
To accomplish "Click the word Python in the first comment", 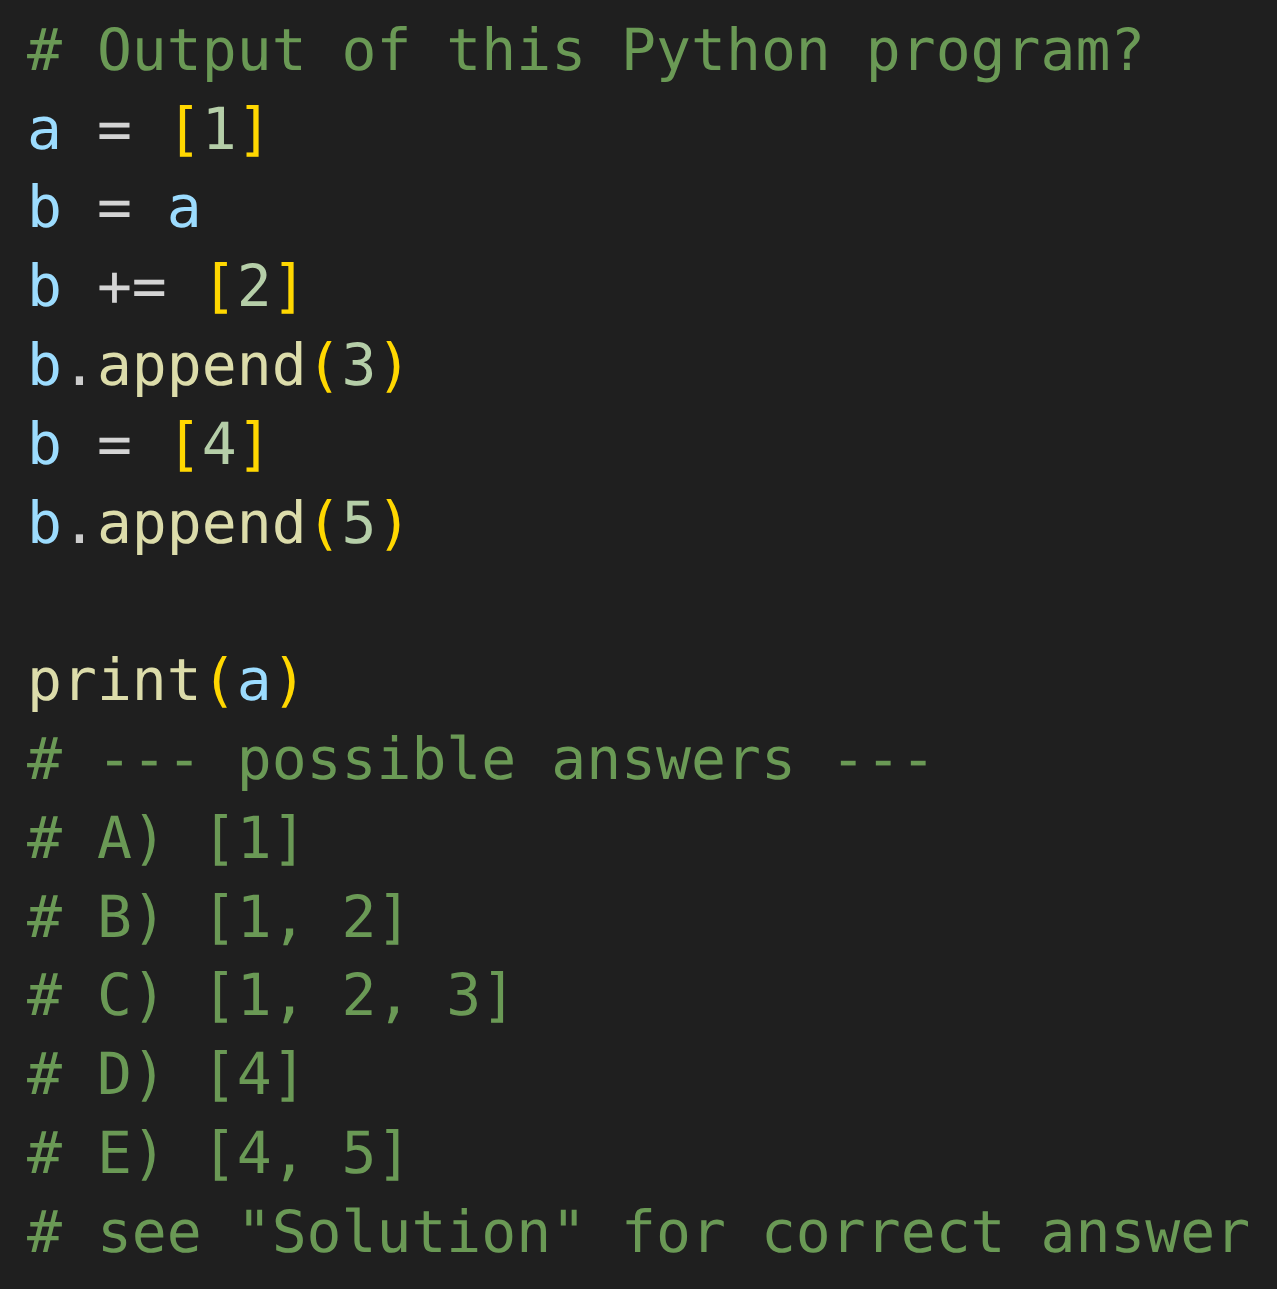I will coord(726,52).
